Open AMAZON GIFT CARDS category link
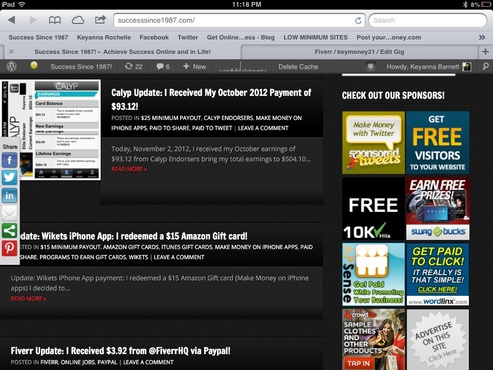The width and height of the screenshot is (493, 370). click(x=131, y=247)
